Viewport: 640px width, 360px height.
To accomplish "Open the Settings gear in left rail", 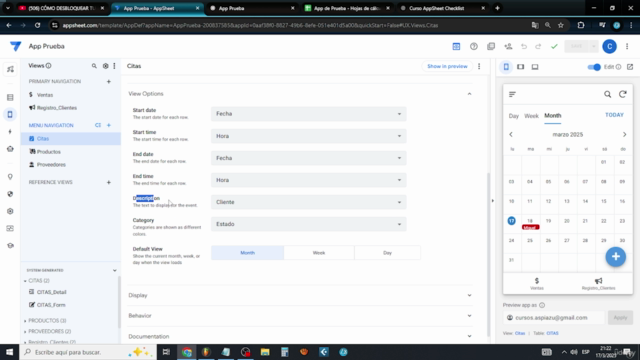I will tap(10, 211).
